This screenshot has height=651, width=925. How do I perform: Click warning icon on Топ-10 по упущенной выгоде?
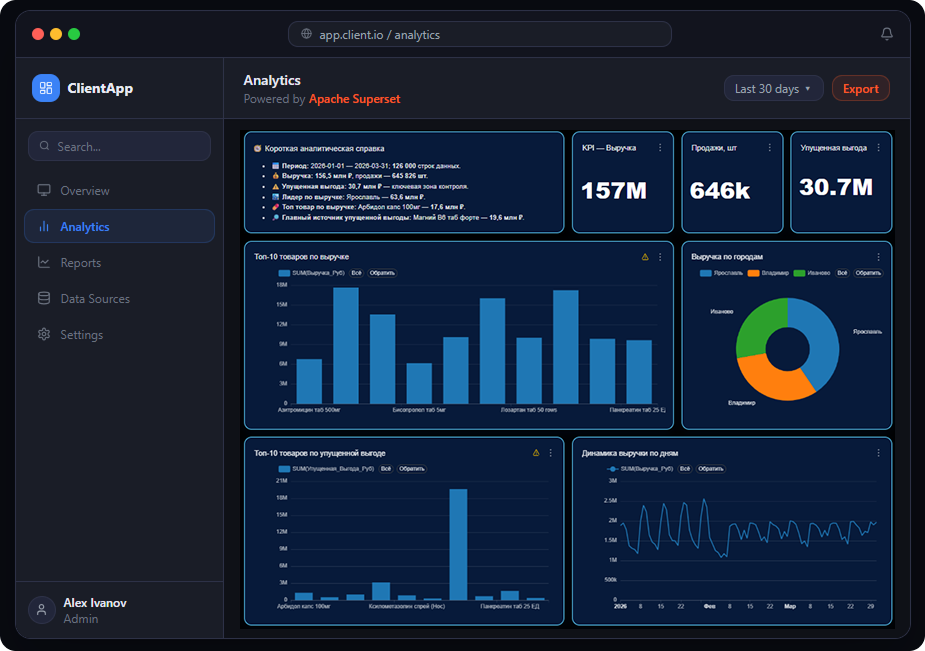[x=536, y=453]
